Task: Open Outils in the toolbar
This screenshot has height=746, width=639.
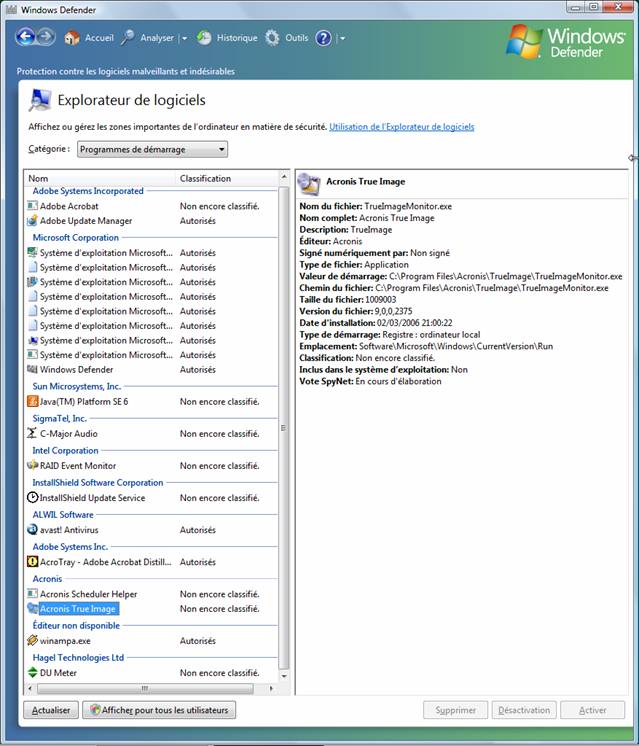Action: click(x=296, y=38)
